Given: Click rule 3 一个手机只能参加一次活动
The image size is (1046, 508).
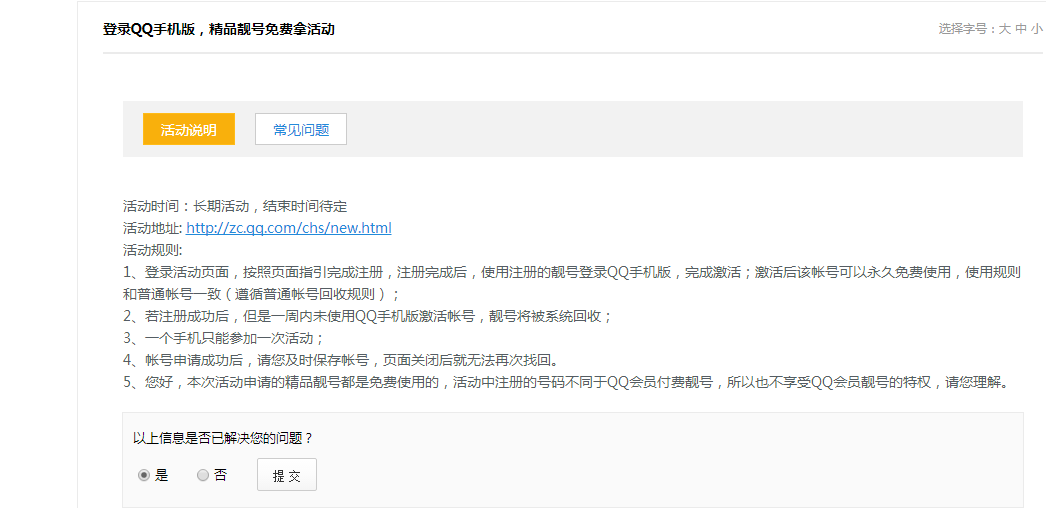Looking at the screenshot, I should click(x=223, y=338).
